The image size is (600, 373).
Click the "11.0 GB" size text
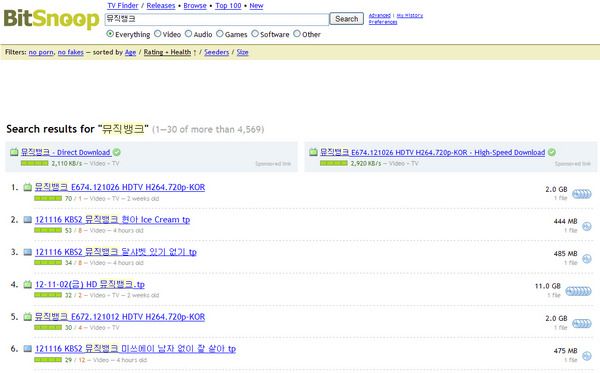tap(548, 286)
